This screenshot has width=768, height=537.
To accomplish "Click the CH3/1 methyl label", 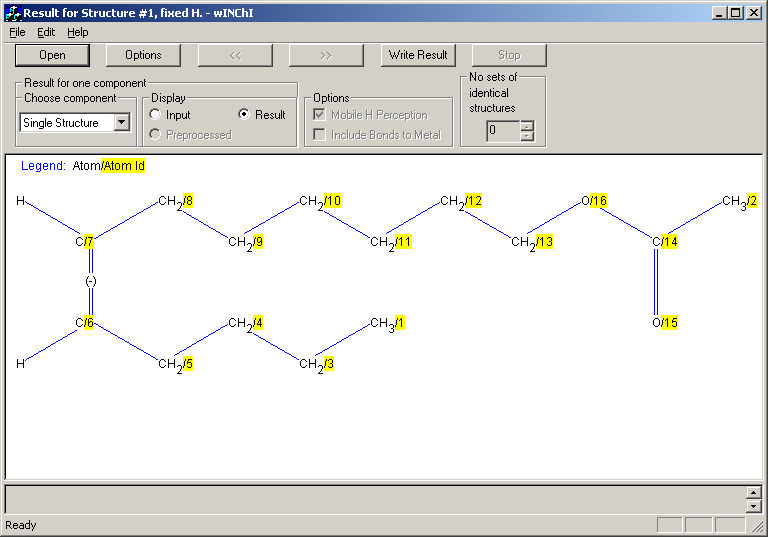I will coord(387,324).
